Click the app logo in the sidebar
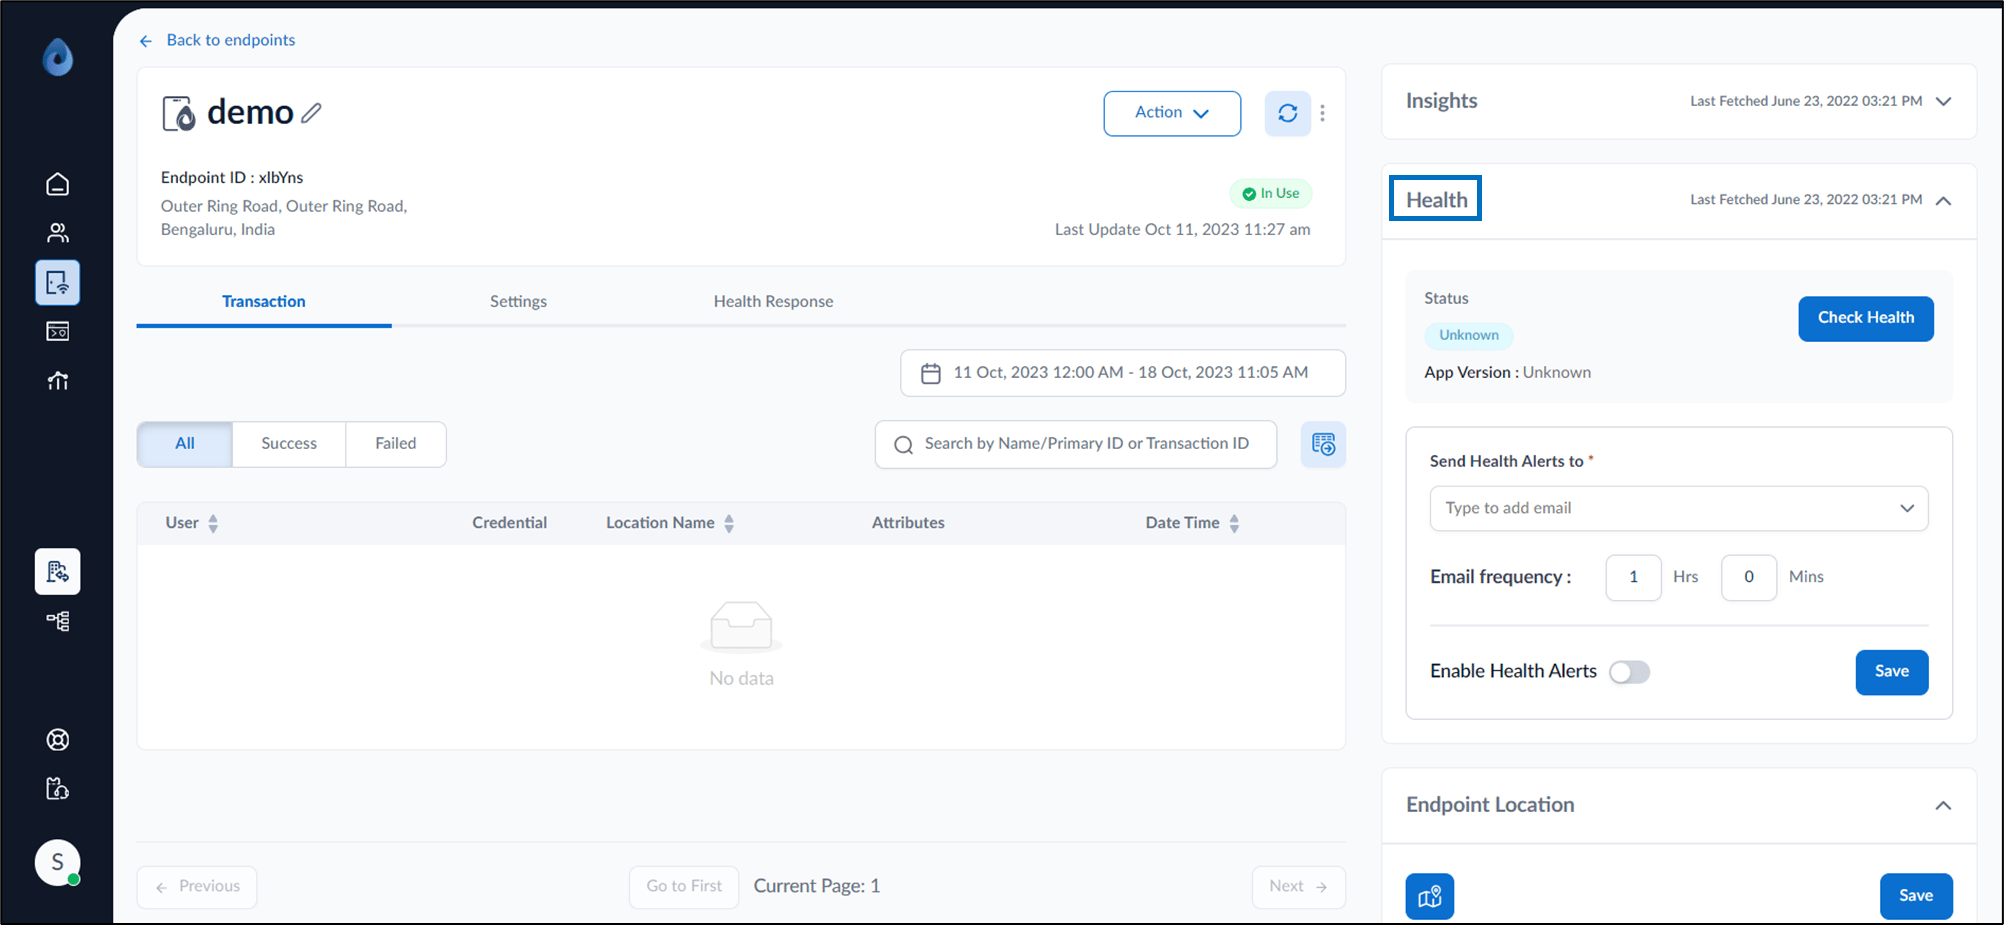The height and width of the screenshot is (925, 2004). pyautogui.click(x=58, y=57)
